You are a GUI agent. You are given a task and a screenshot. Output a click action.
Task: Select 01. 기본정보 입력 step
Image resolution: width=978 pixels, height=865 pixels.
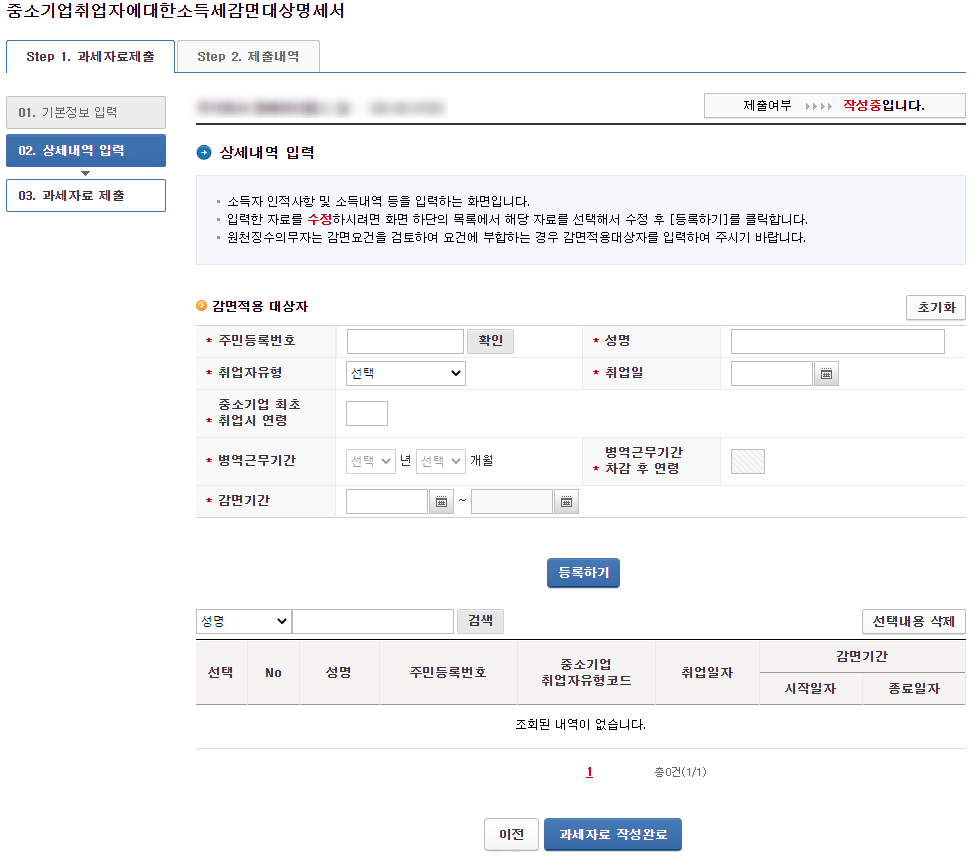(86, 112)
